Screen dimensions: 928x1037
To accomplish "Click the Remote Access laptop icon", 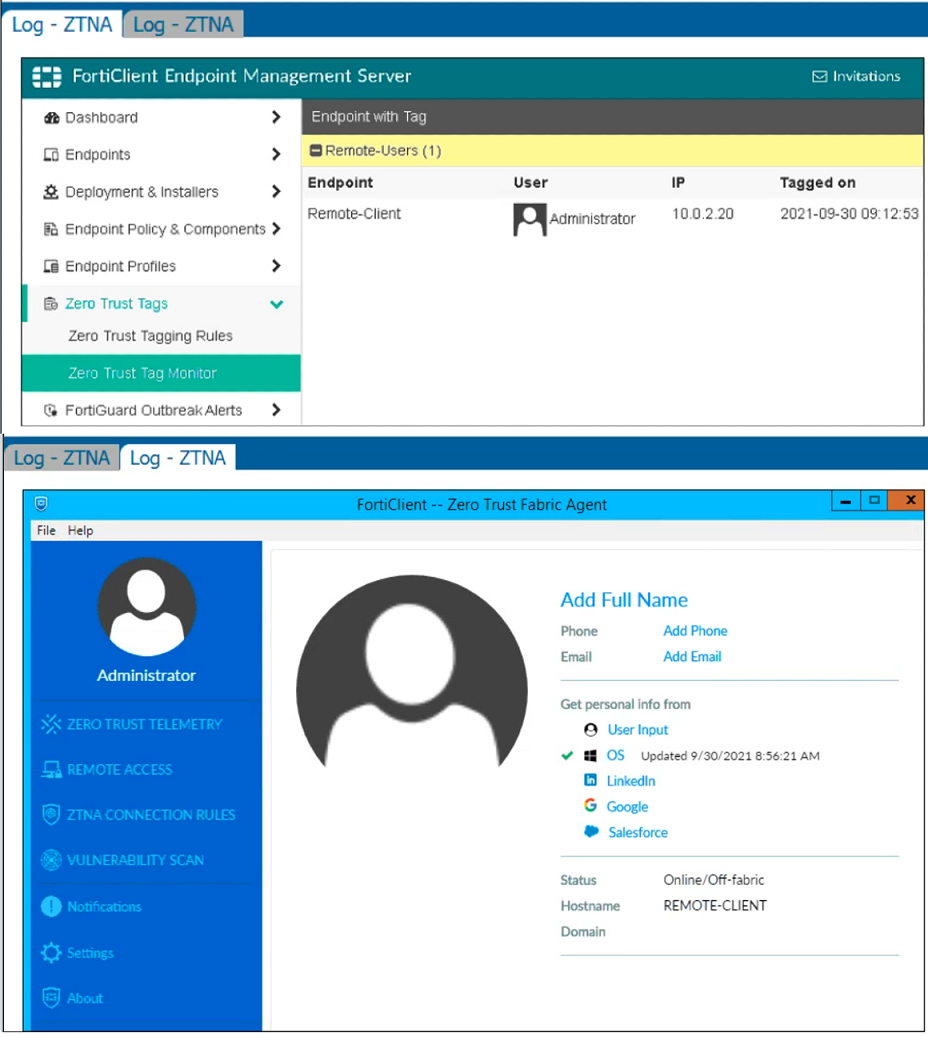I will tap(51, 770).
